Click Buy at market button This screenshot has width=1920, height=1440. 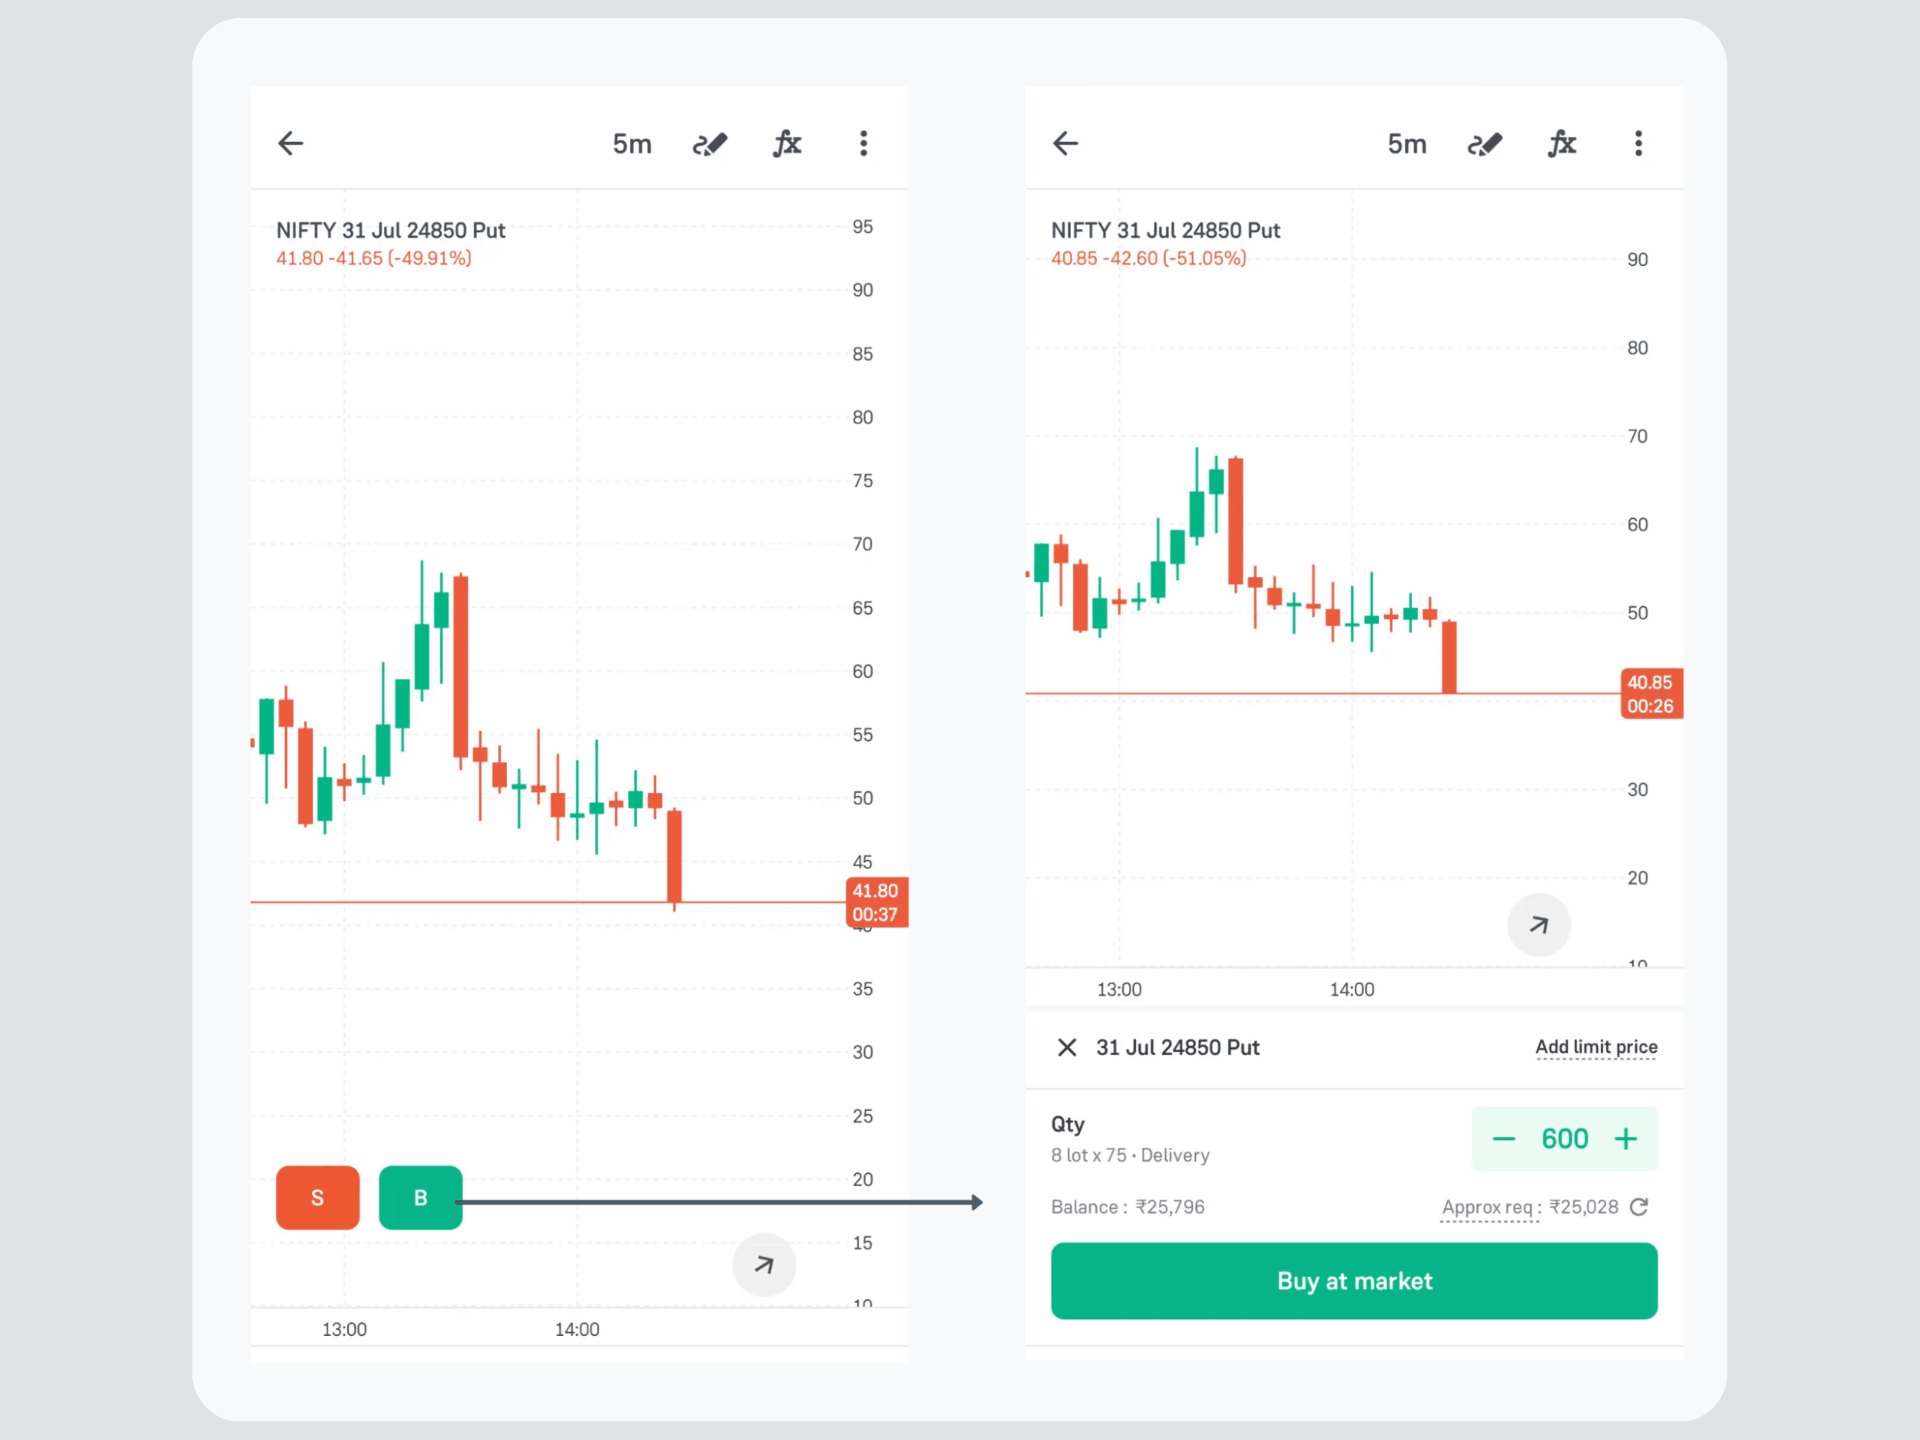tap(1354, 1281)
